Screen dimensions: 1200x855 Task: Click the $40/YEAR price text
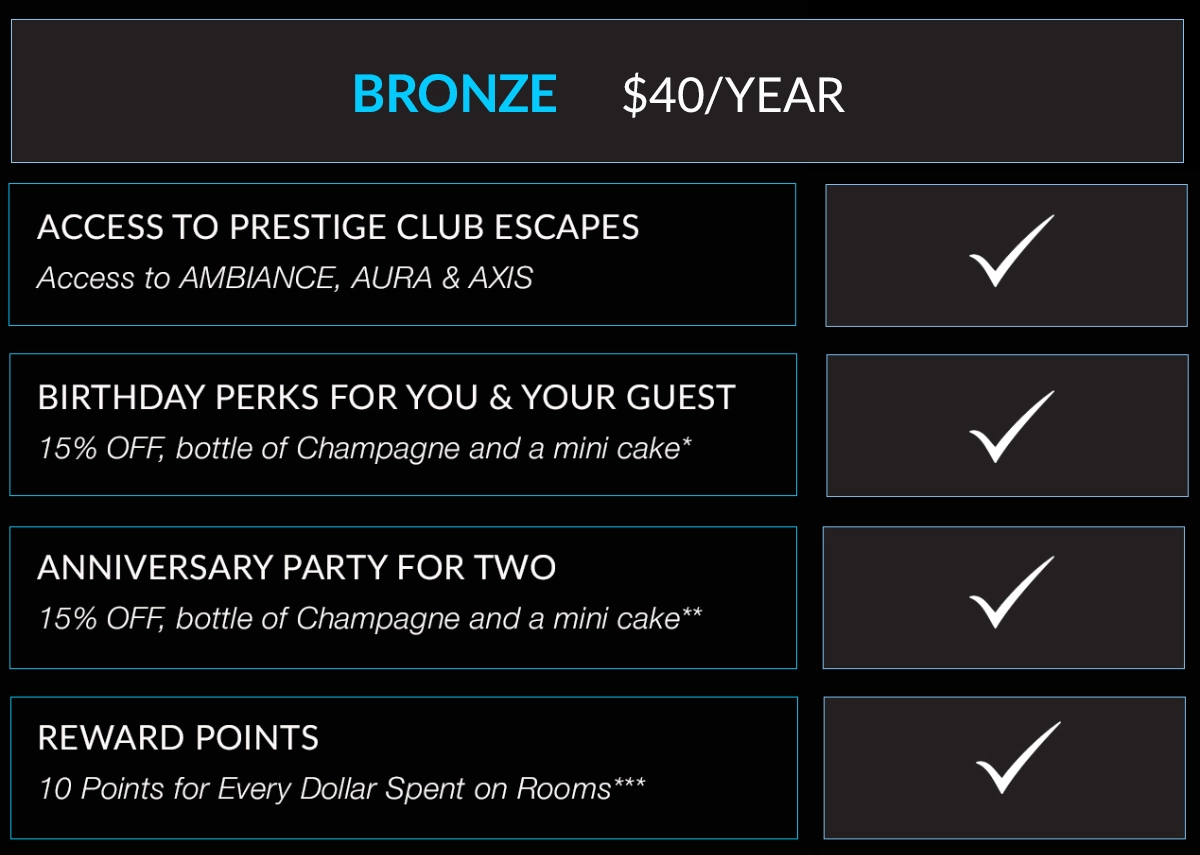[x=733, y=96]
